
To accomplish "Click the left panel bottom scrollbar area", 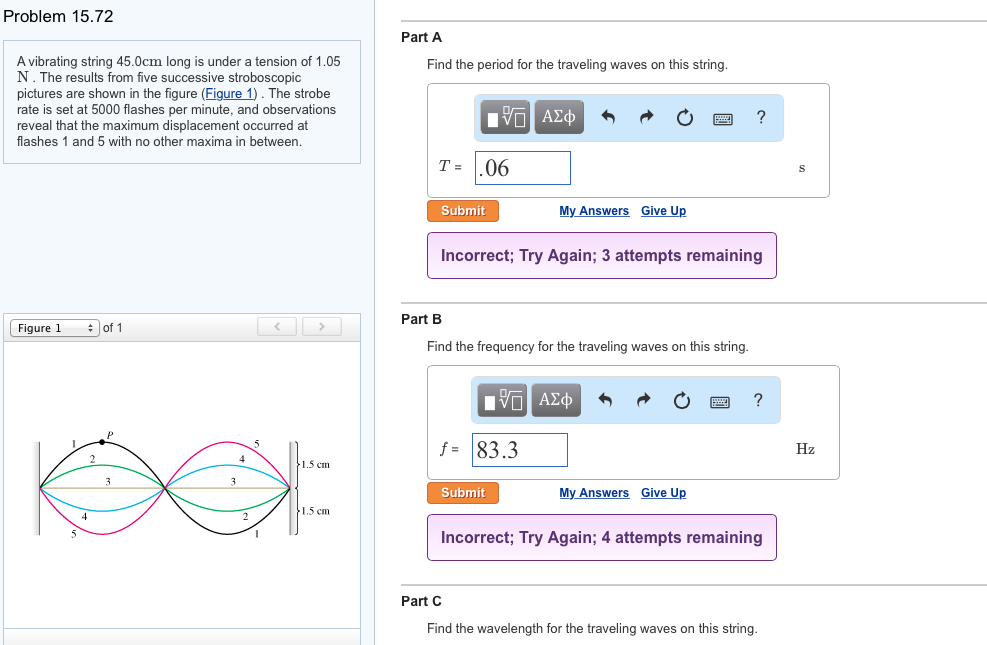I will point(182,637).
